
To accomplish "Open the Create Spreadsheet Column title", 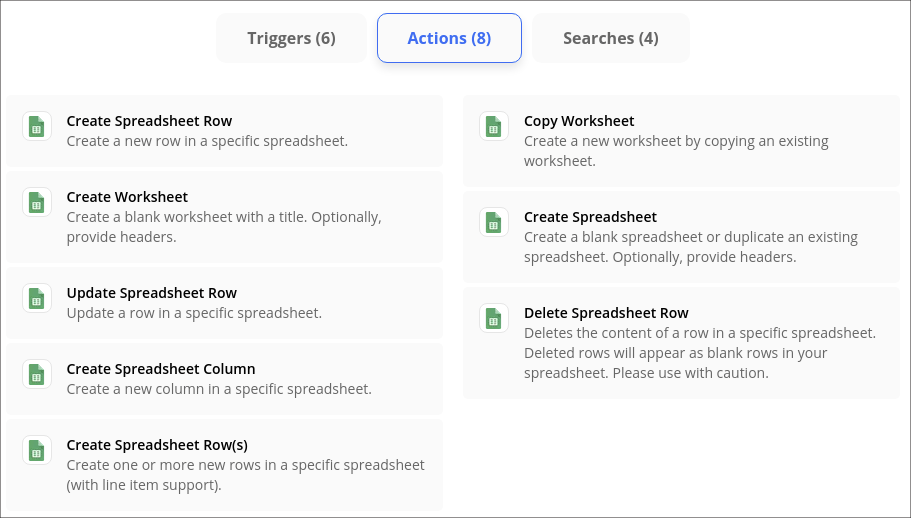I will point(161,369).
